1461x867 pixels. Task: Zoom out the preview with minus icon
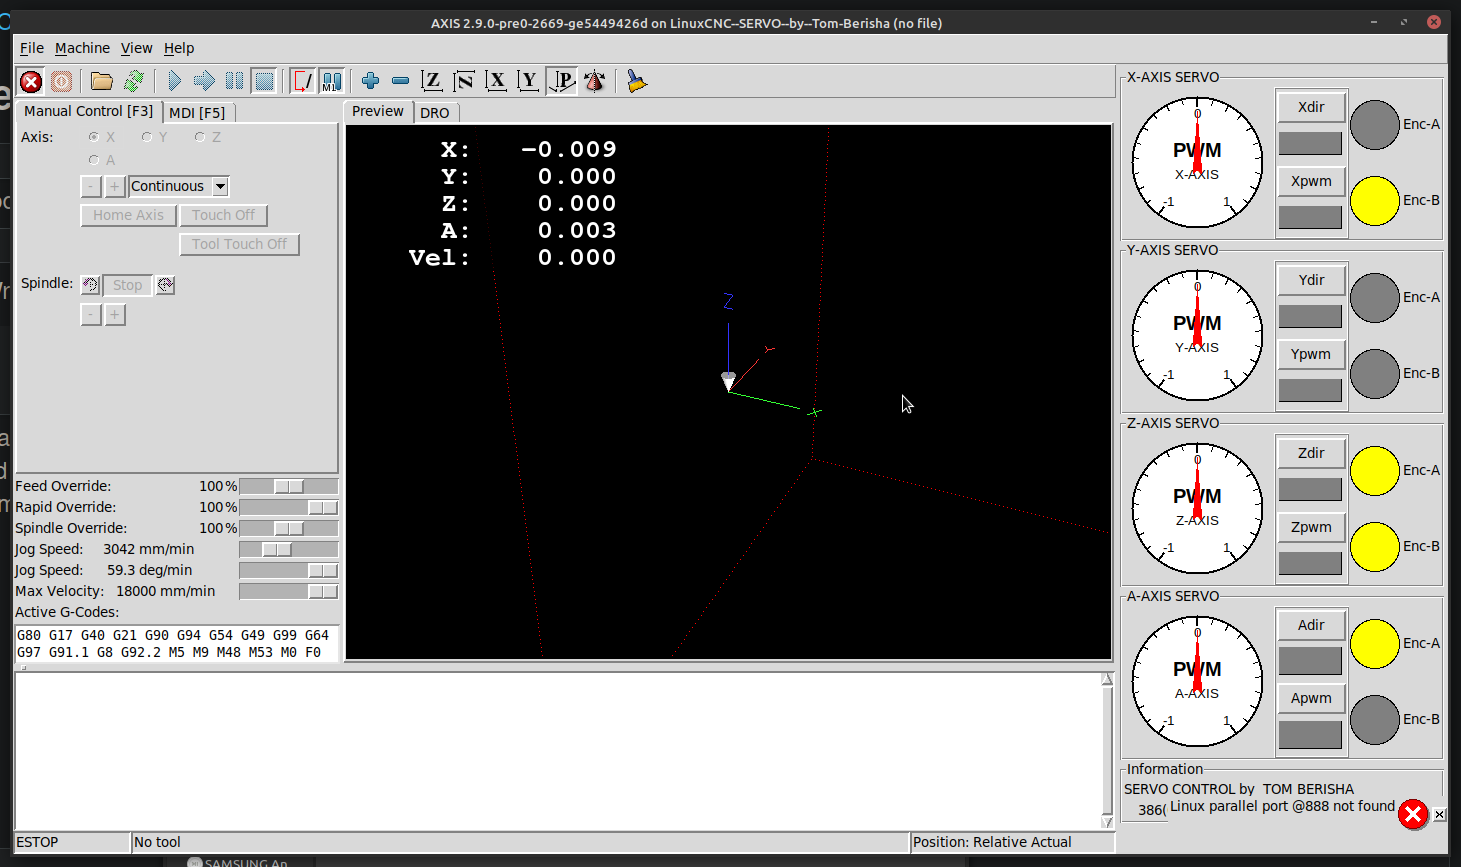[400, 81]
